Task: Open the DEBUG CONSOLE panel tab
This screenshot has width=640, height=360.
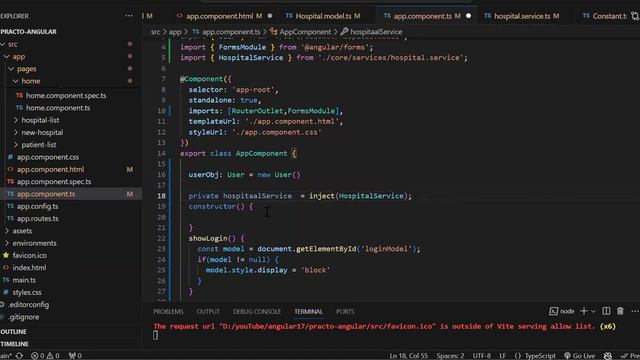Action: coord(257,311)
